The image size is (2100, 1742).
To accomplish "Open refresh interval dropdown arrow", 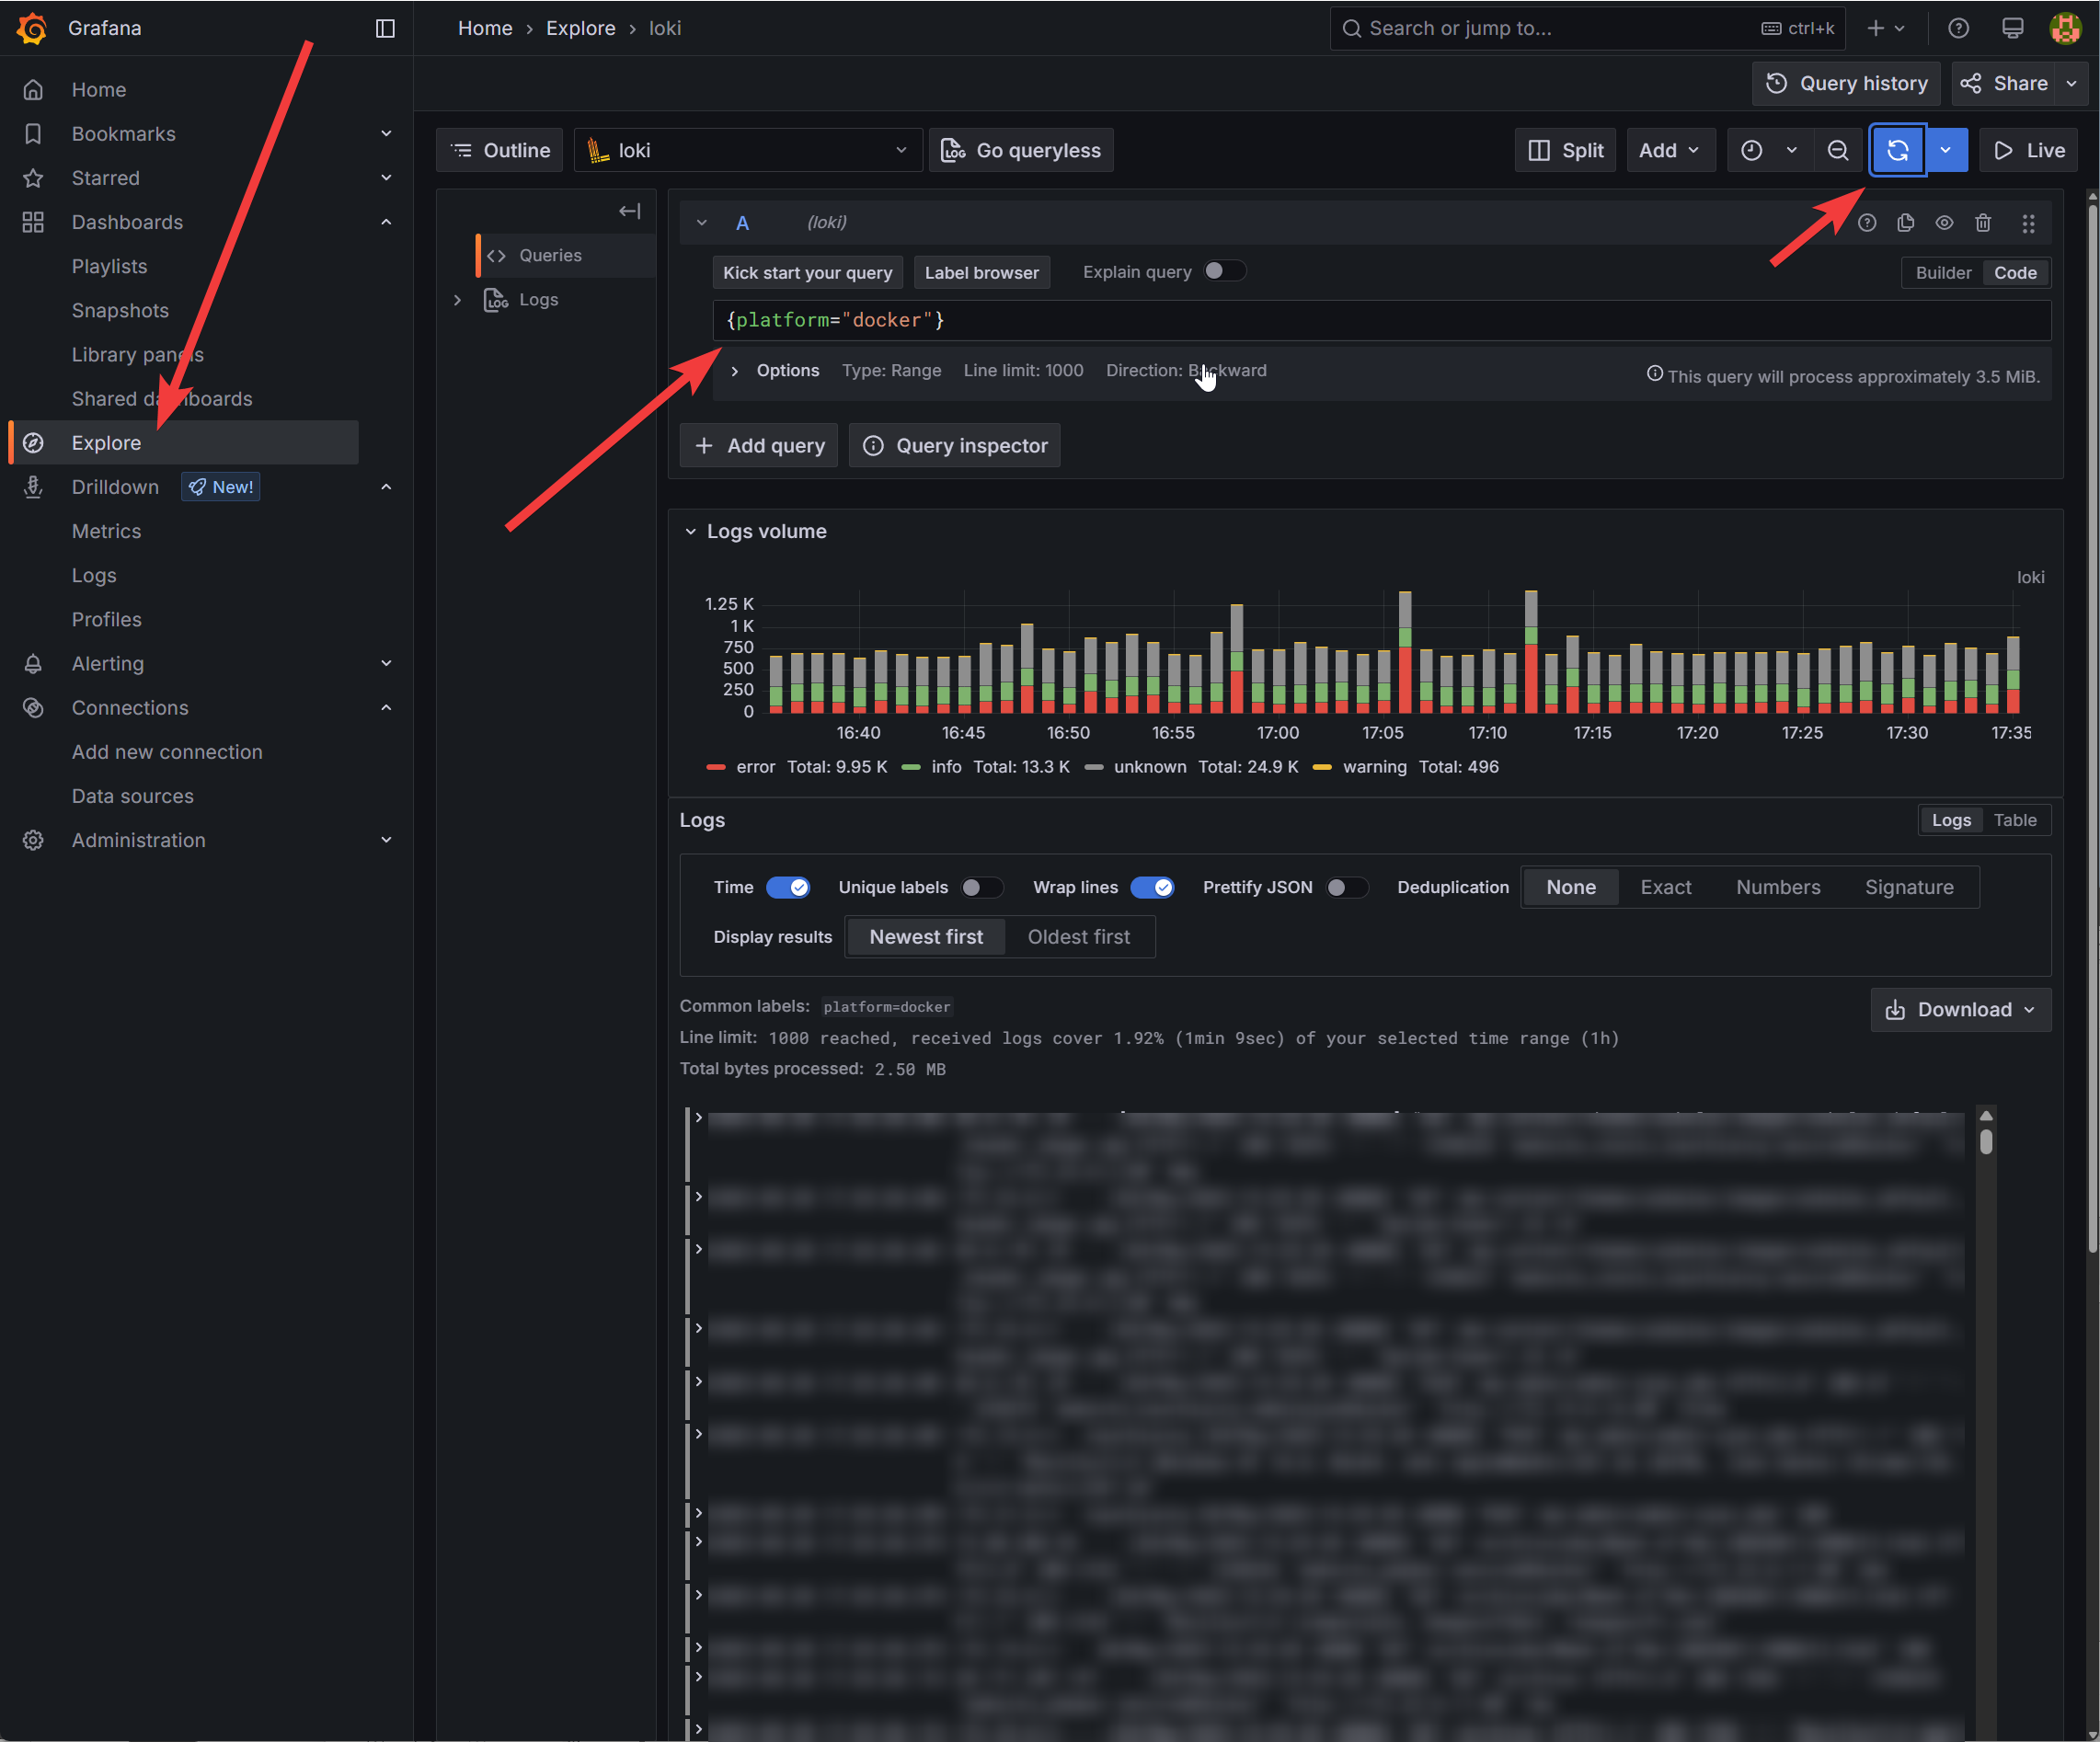I will click(x=1946, y=150).
